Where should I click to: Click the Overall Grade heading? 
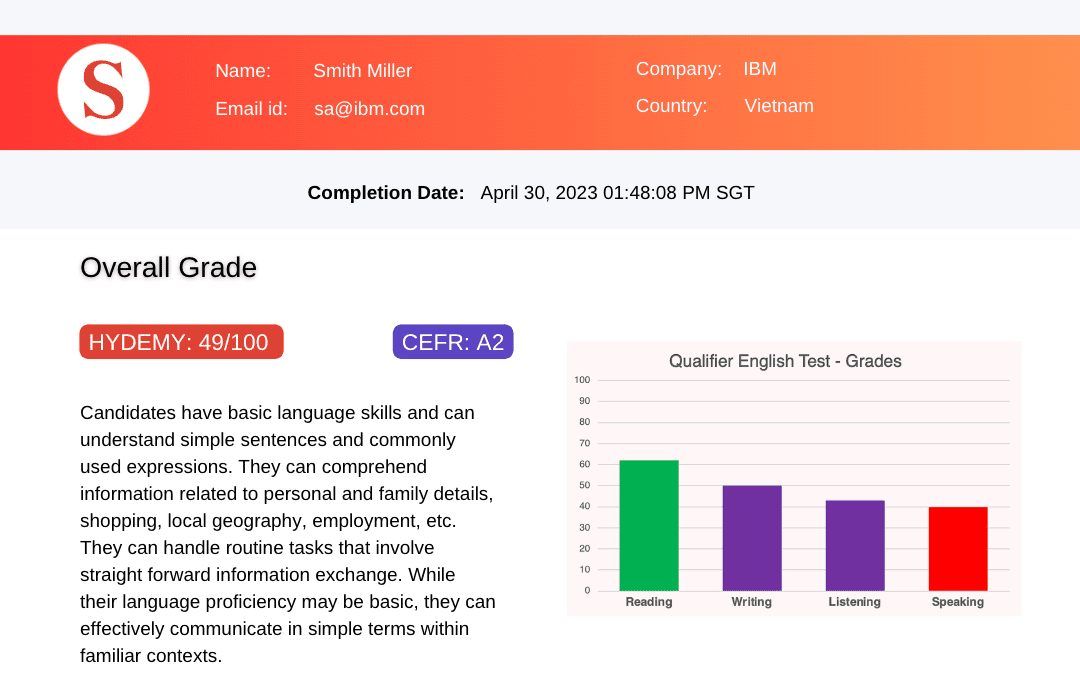pyautogui.click(x=168, y=268)
